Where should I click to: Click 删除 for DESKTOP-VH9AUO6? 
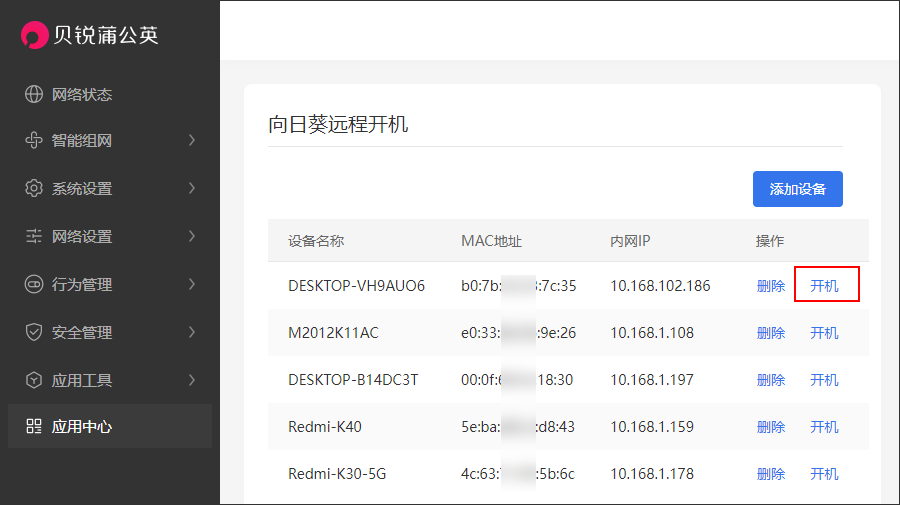771,286
